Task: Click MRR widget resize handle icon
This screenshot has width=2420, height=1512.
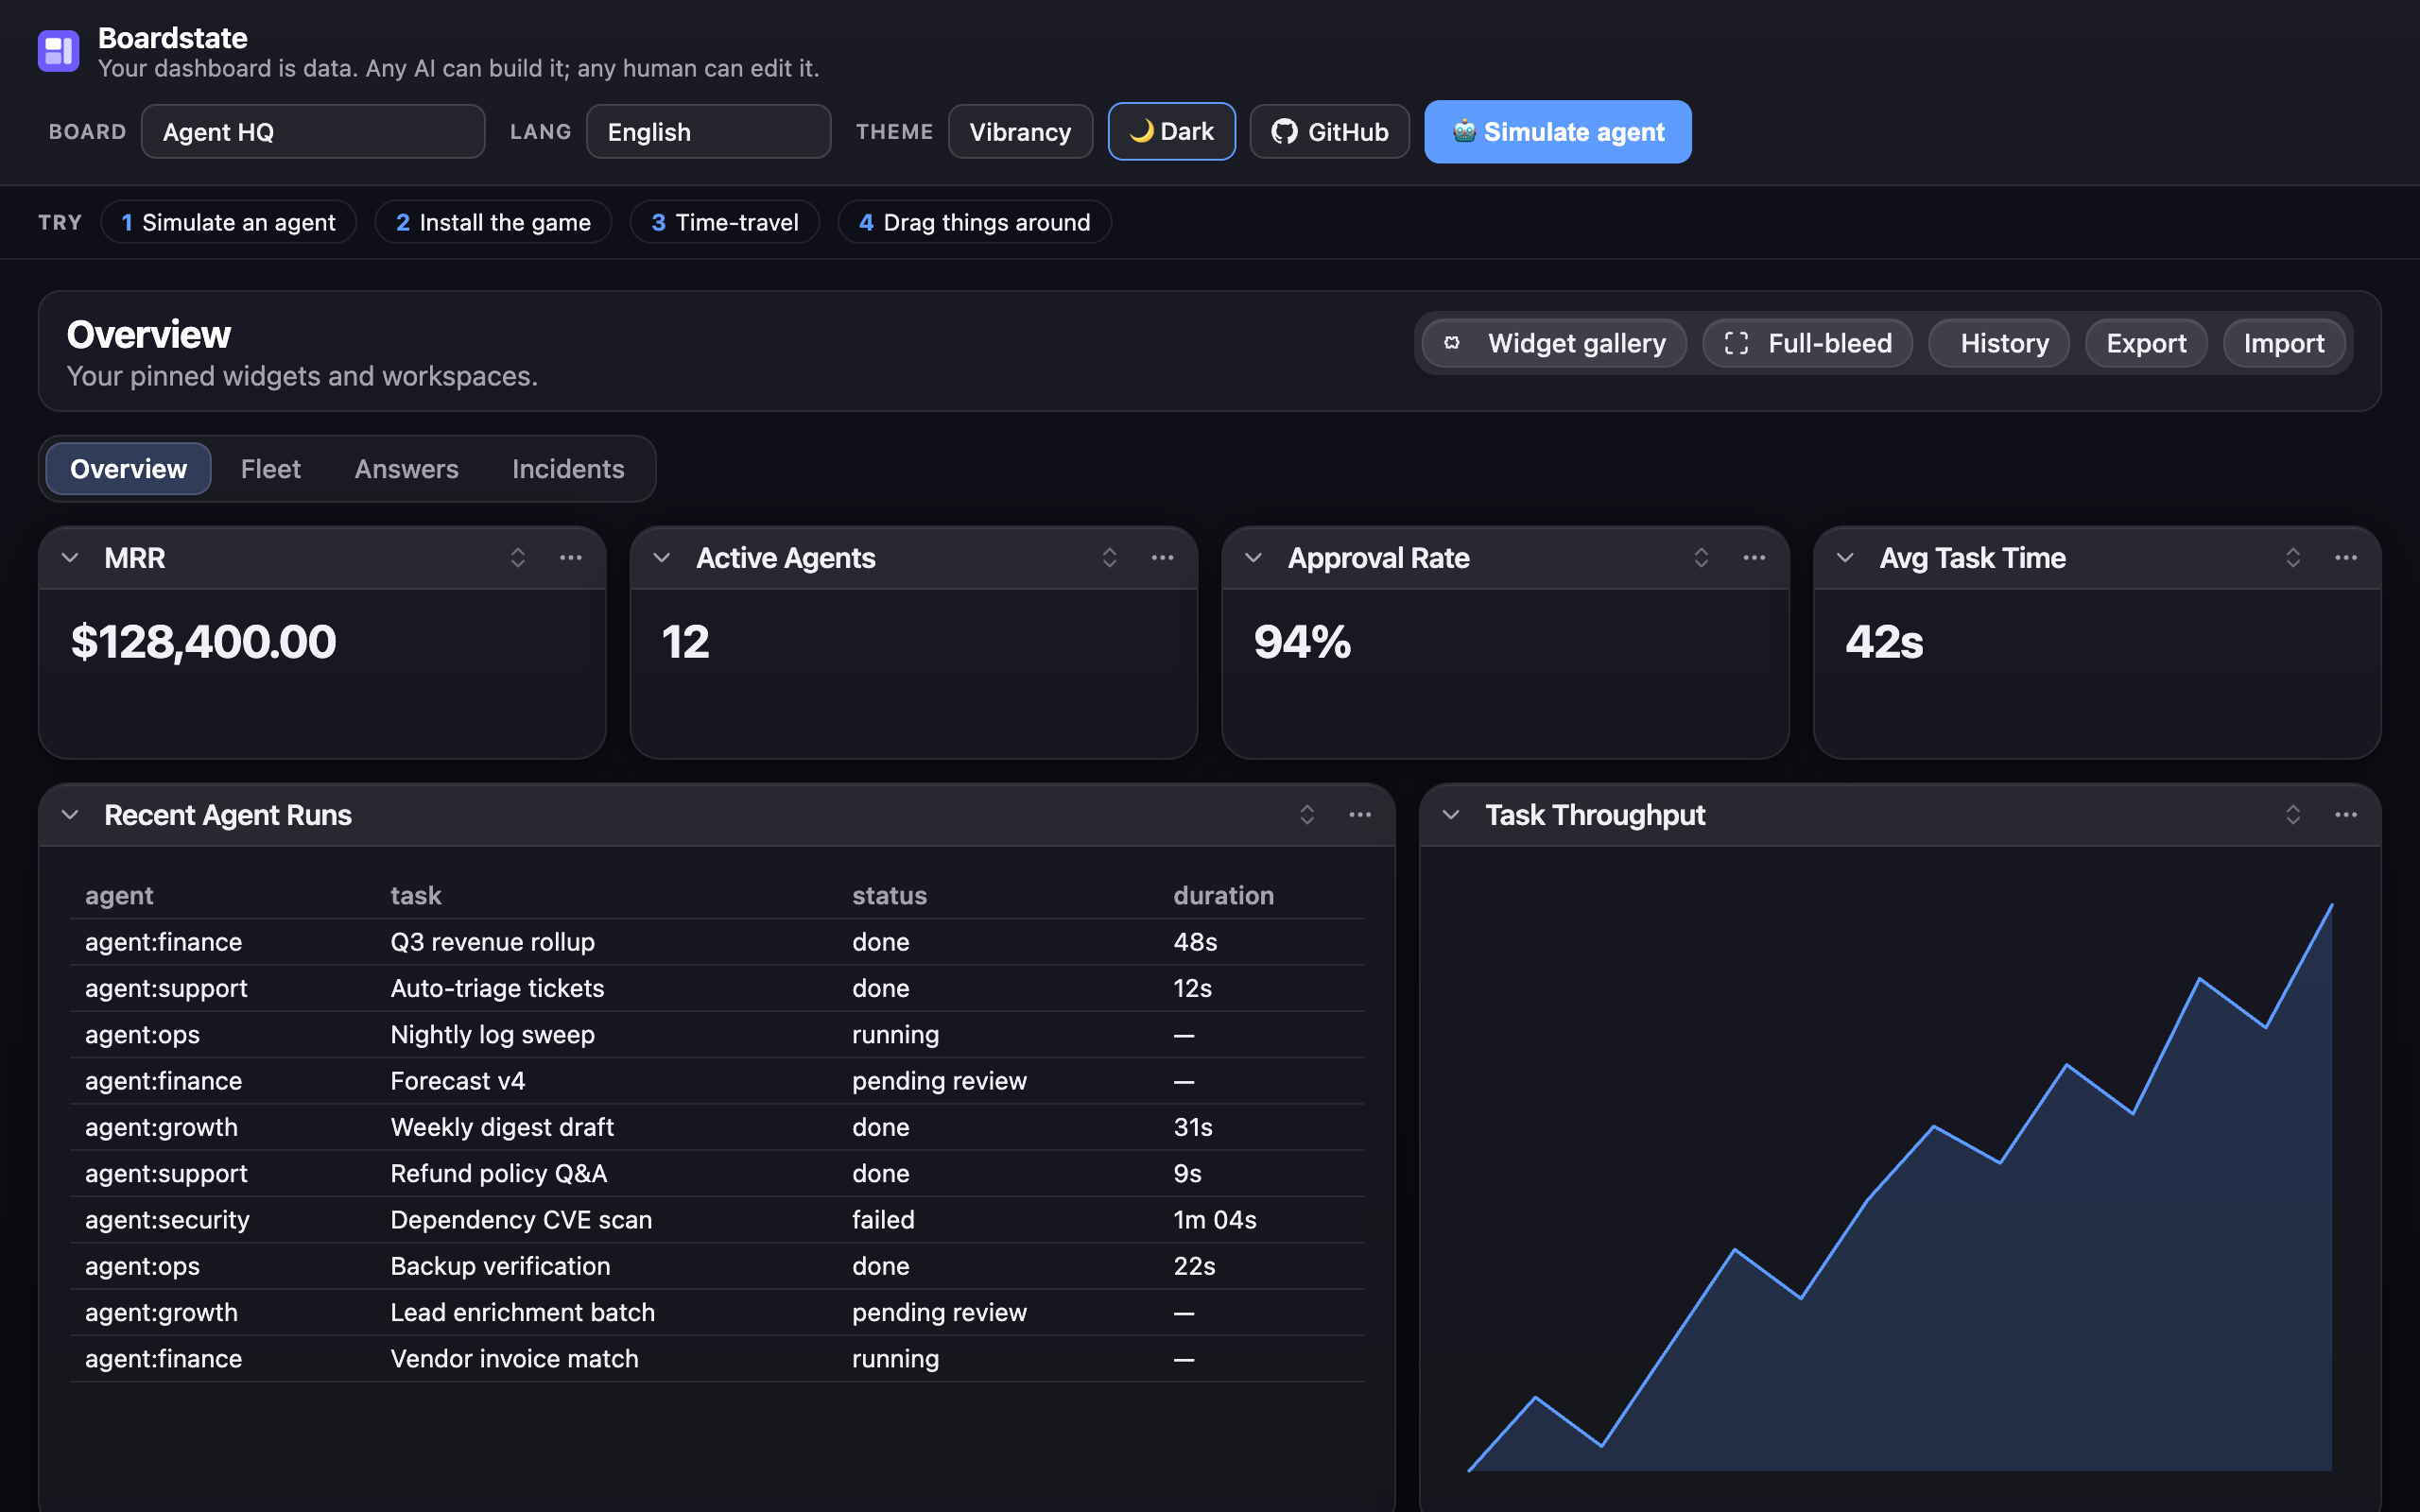Action: (518, 558)
